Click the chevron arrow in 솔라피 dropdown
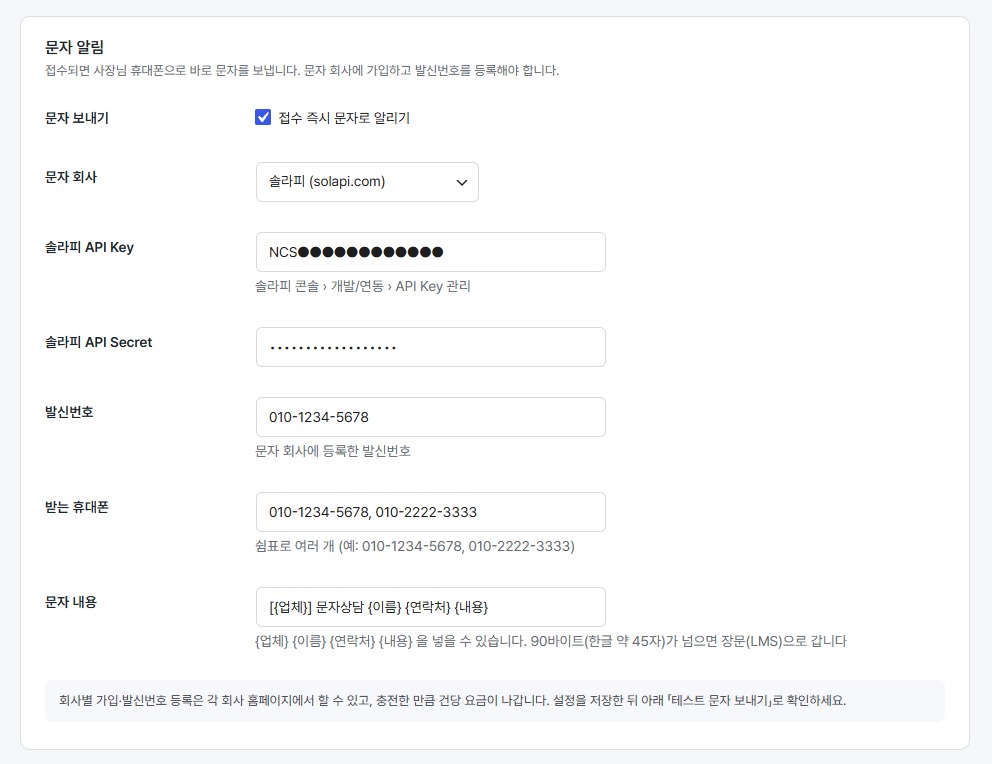This screenshot has height=764, width=992. pos(462,182)
